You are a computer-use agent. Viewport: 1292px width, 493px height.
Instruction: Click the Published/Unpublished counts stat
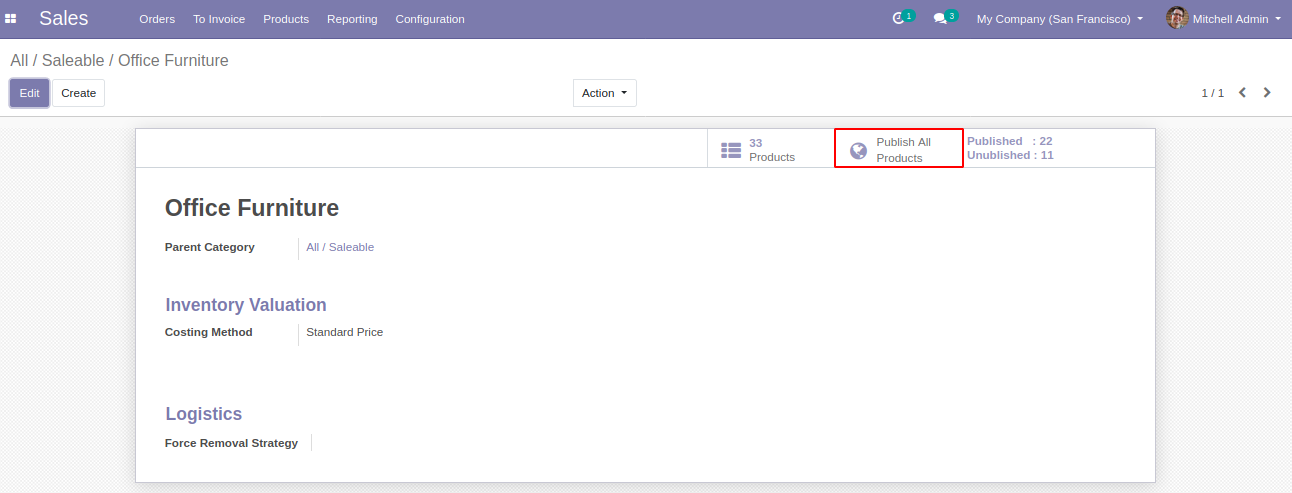(1010, 148)
